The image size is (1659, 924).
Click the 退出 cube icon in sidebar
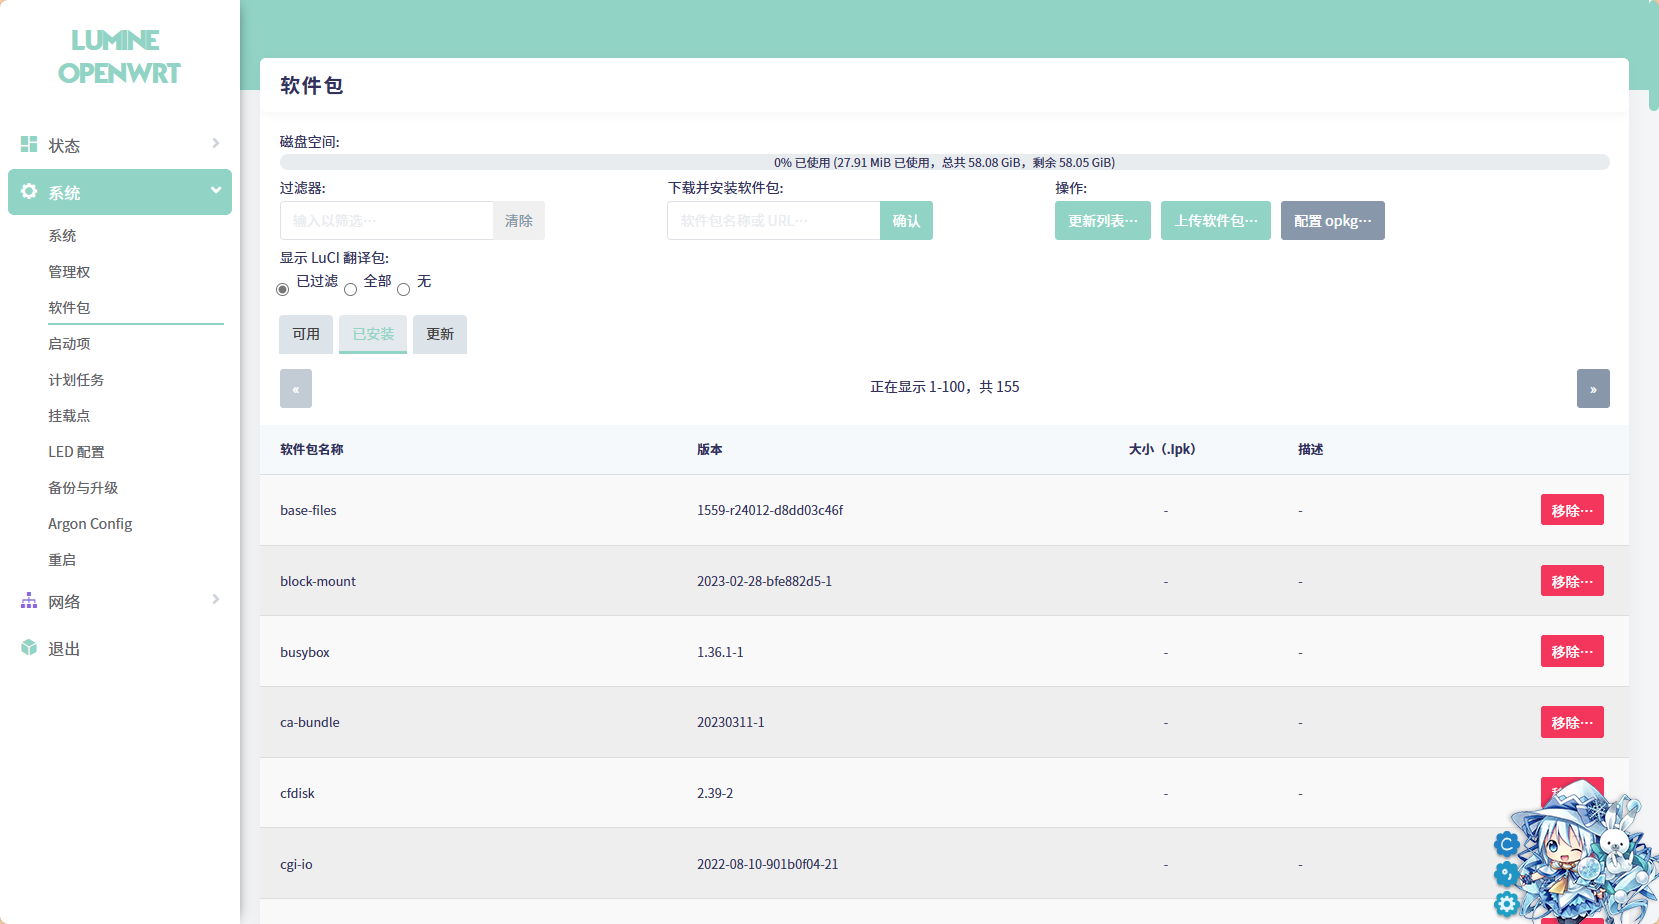click(29, 648)
